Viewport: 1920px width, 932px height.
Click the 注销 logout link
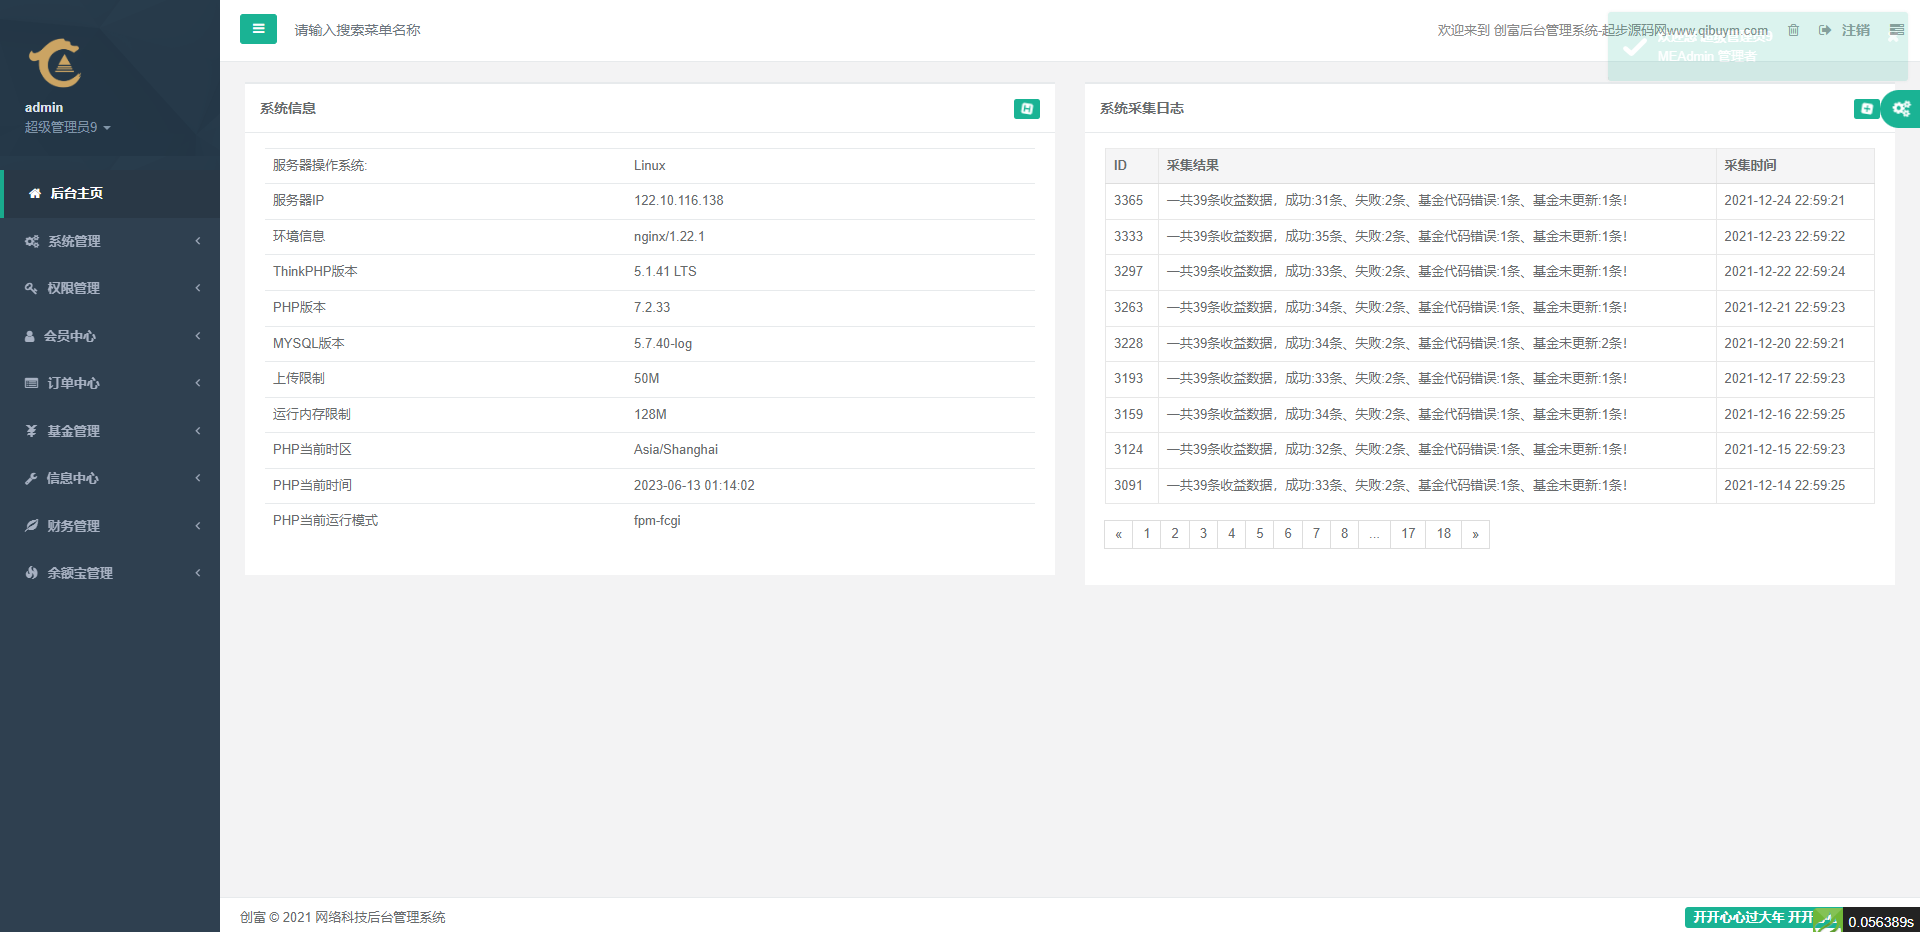click(x=1845, y=30)
